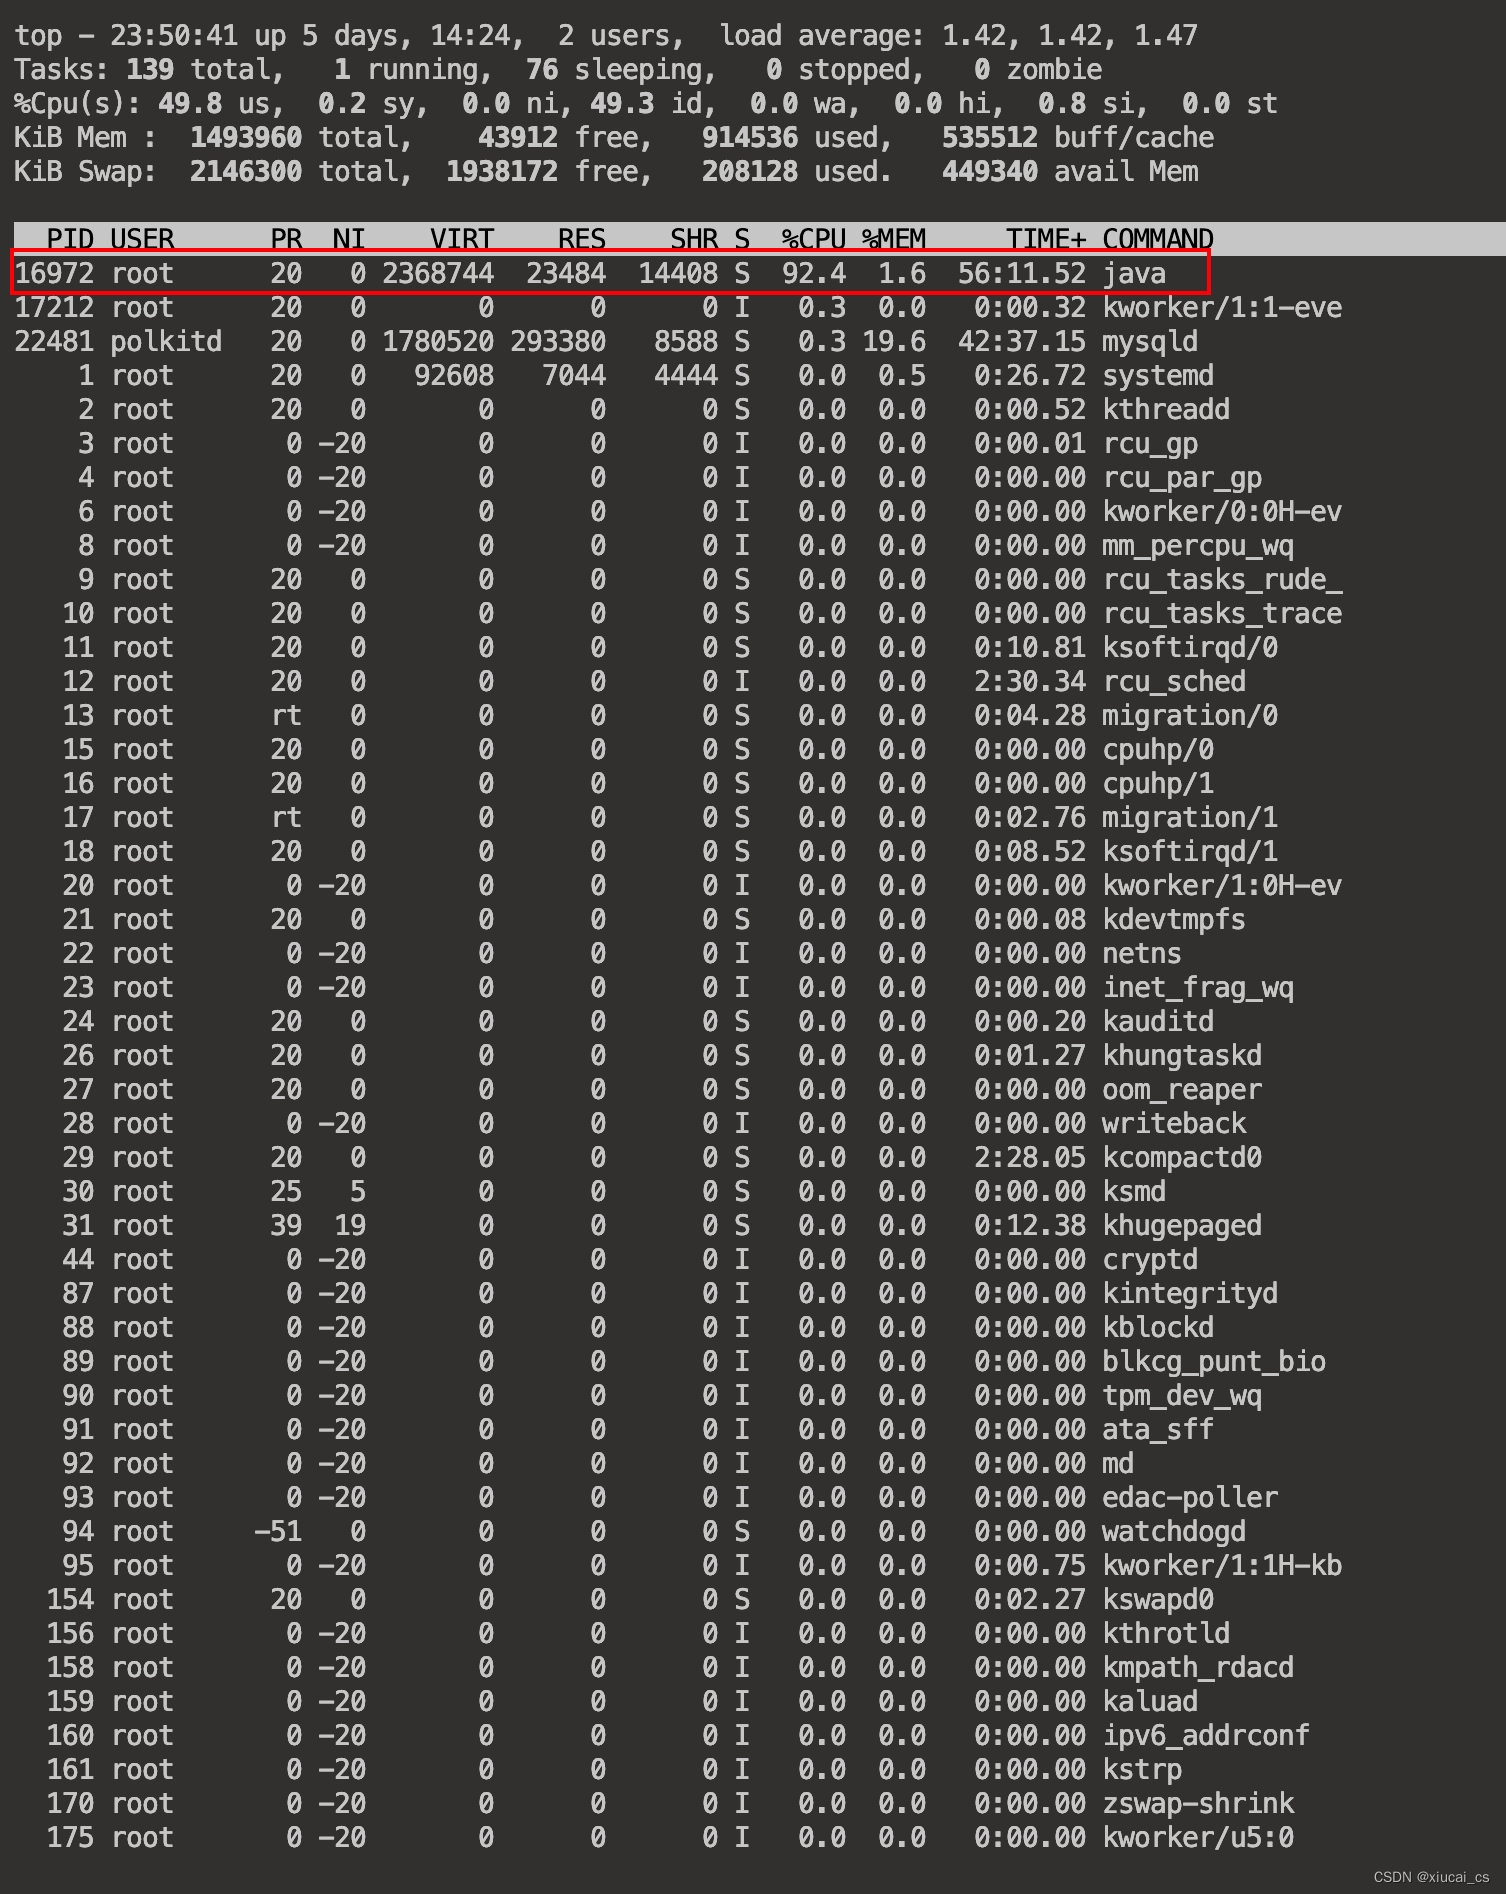Click the kswapd0 command entry
This screenshot has width=1506, height=1894.
point(1157,1600)
